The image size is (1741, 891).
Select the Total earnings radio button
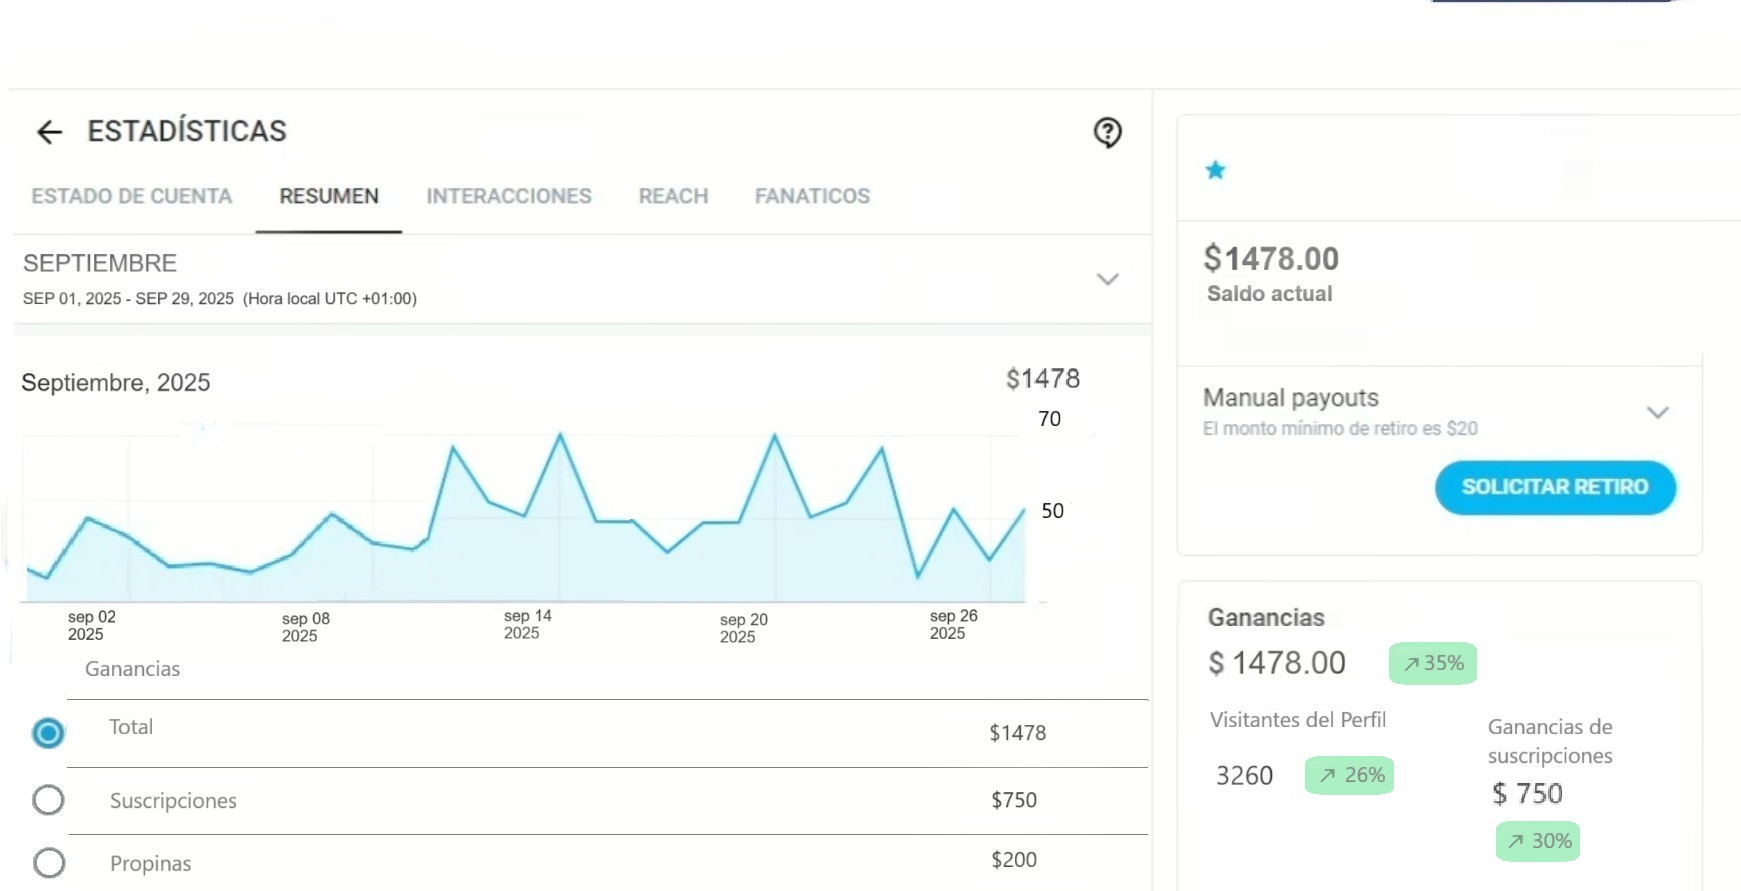[48, 733]
